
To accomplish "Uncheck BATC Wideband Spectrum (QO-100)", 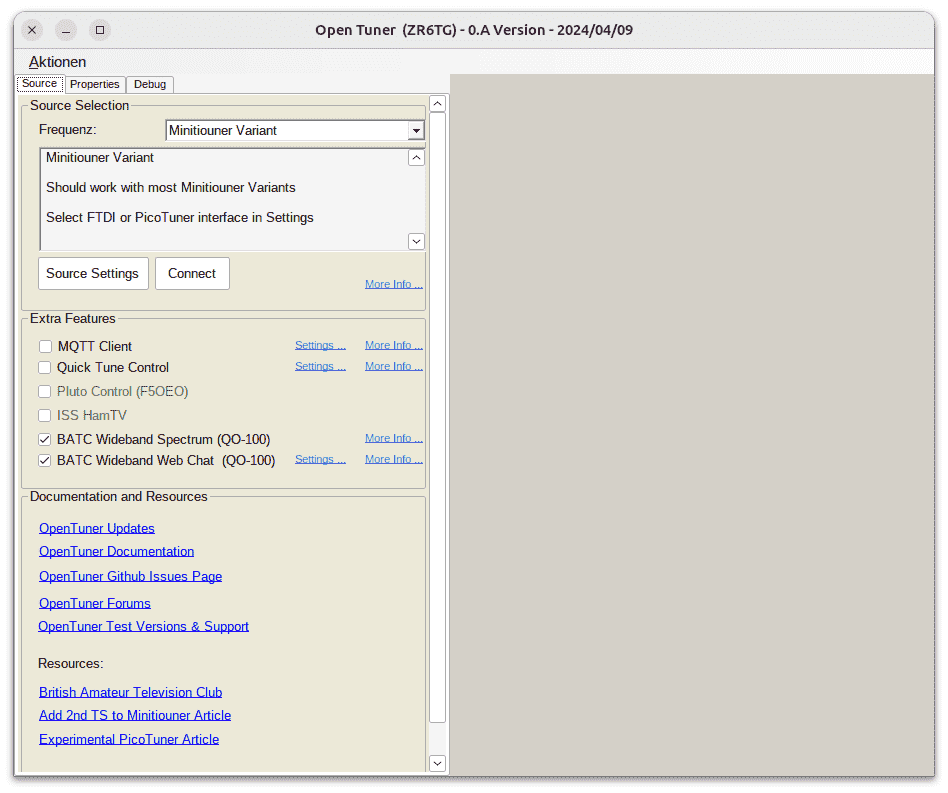I will [45, 439].
